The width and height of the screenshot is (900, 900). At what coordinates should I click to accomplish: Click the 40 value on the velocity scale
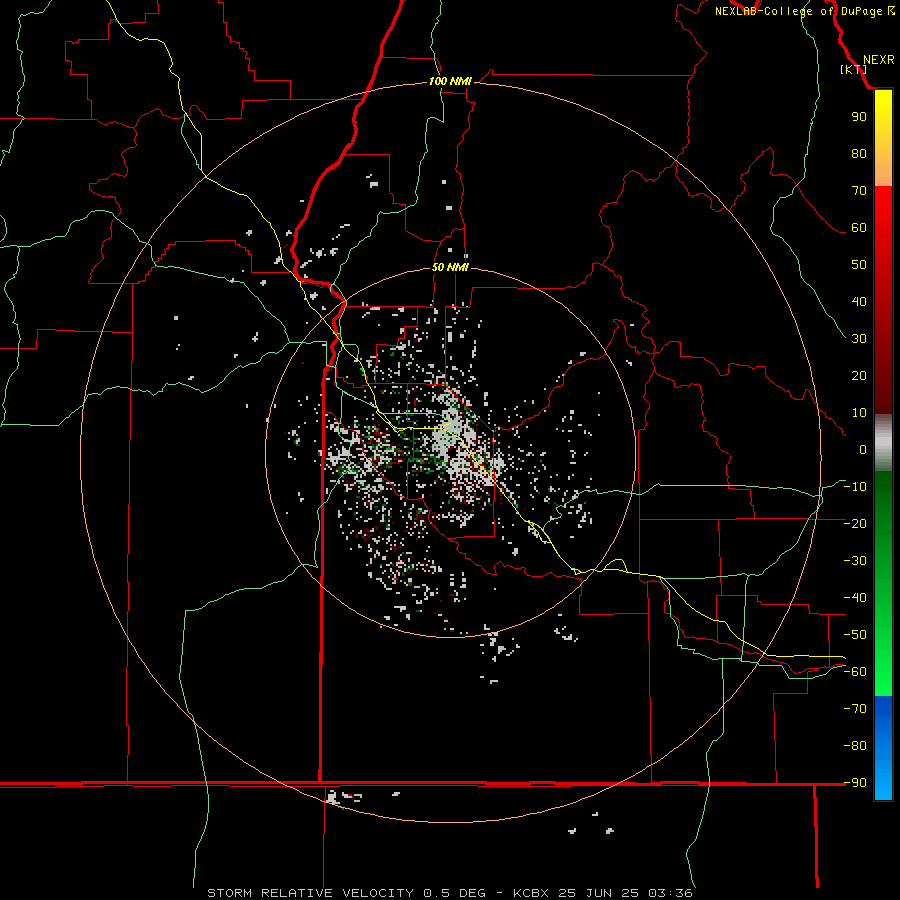[859, 301]
